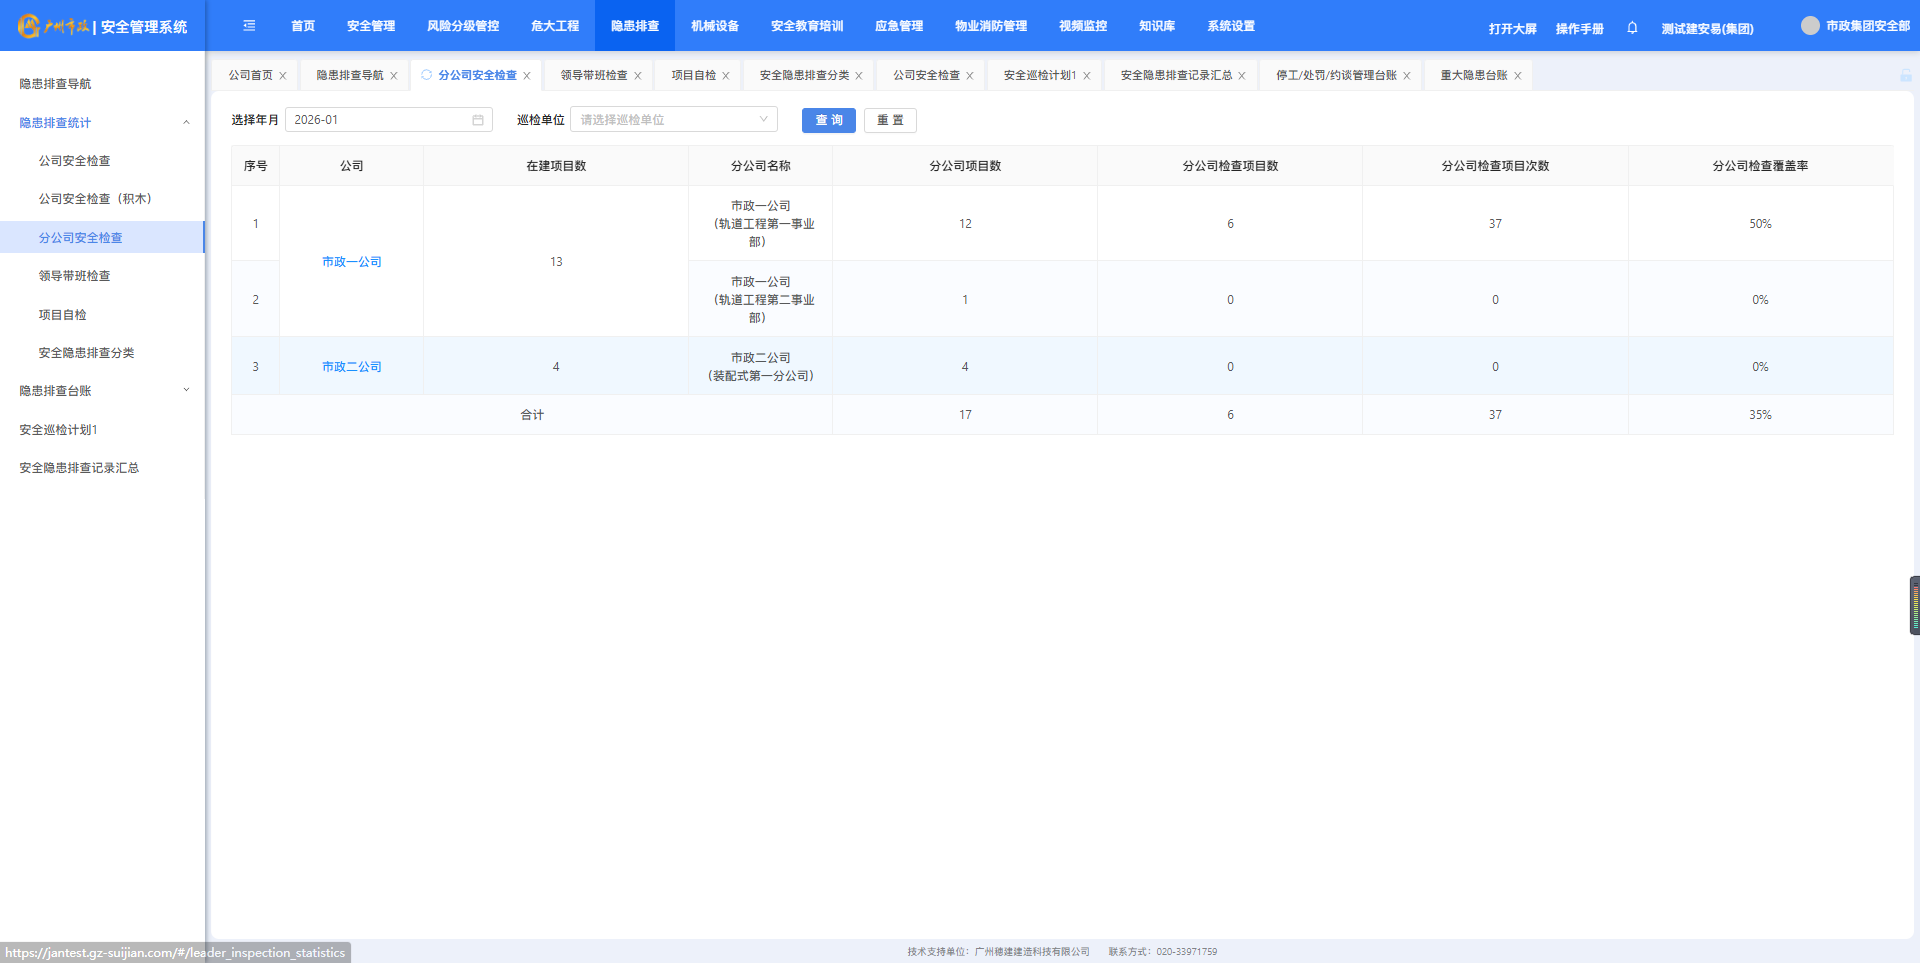Select 领导带班检查 in the sidebar
1920x963 pixels.
pyautogui.click(x=75, y=276)
